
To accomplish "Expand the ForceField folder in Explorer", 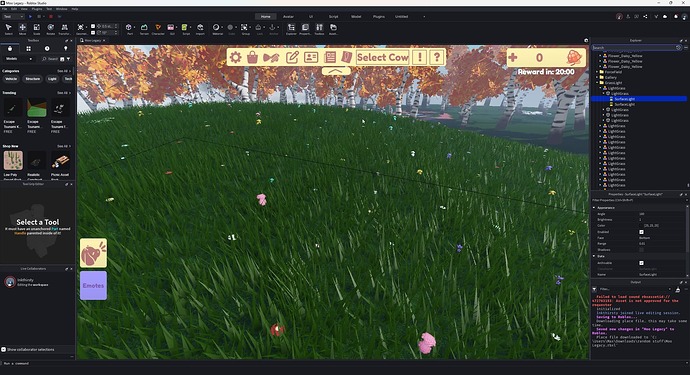I will pos(597,72).
